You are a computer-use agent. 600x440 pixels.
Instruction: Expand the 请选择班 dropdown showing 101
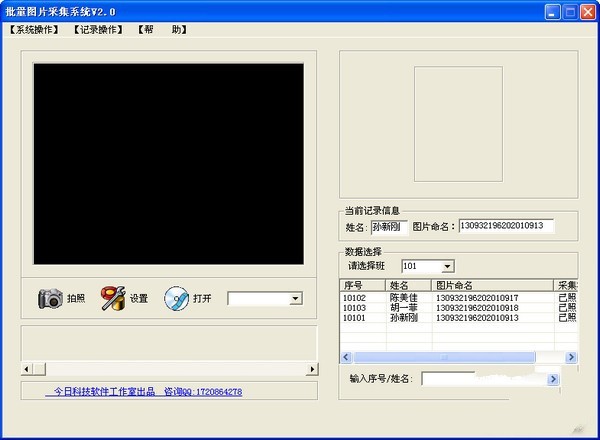point(447,266)
